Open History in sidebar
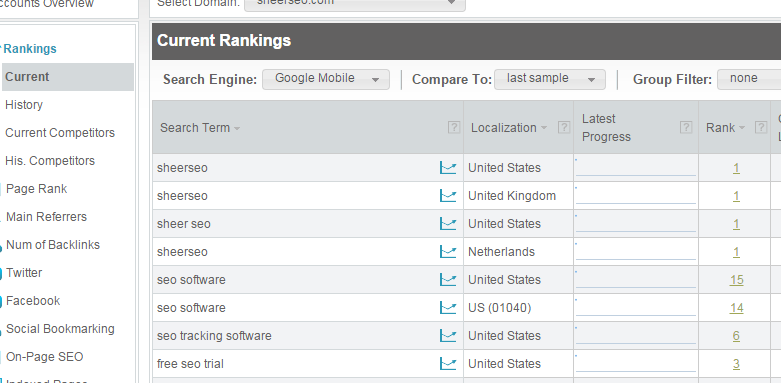781x383 pixels. 24,105
